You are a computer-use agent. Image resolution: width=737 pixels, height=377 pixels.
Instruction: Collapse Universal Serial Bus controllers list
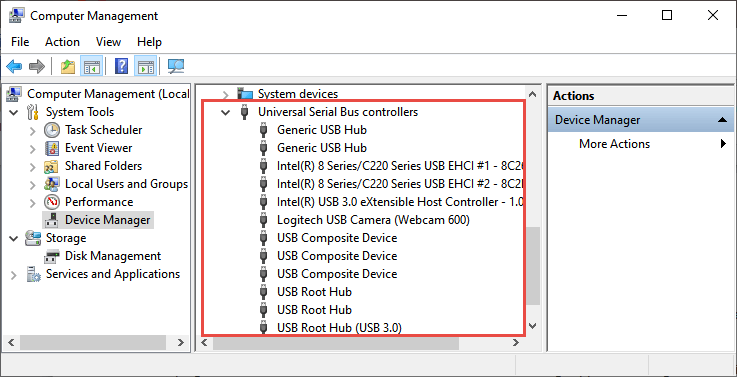(226, 112)
